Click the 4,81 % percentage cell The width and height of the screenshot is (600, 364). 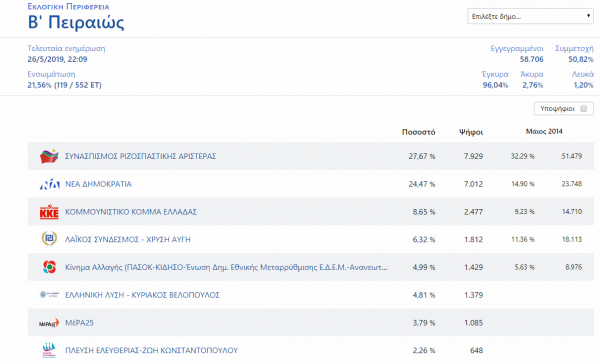point(424,295)
